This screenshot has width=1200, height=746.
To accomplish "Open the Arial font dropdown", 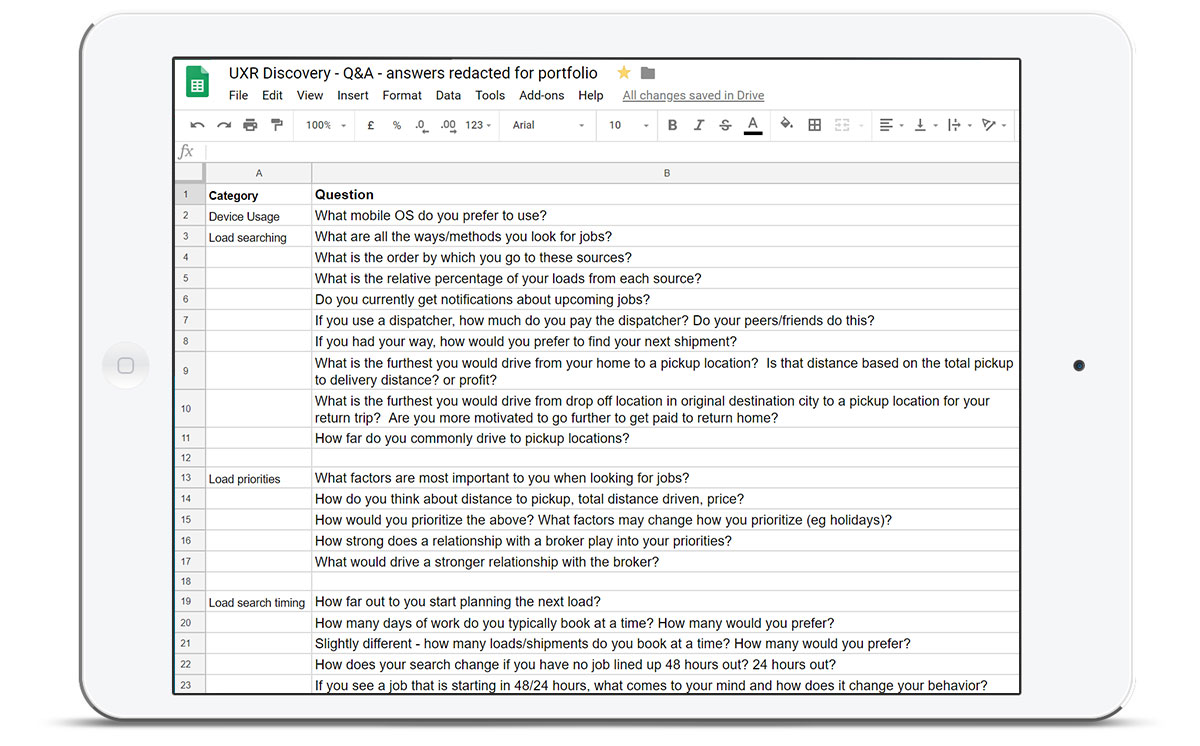I will (x=549, y=125).
